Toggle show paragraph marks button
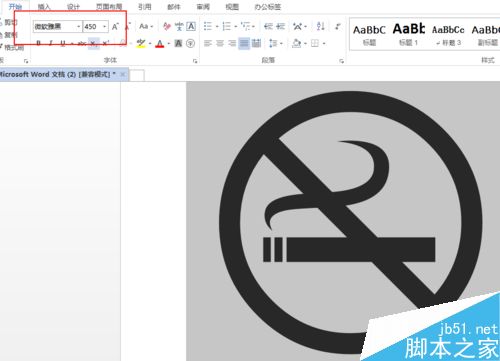 click(338, 26)
